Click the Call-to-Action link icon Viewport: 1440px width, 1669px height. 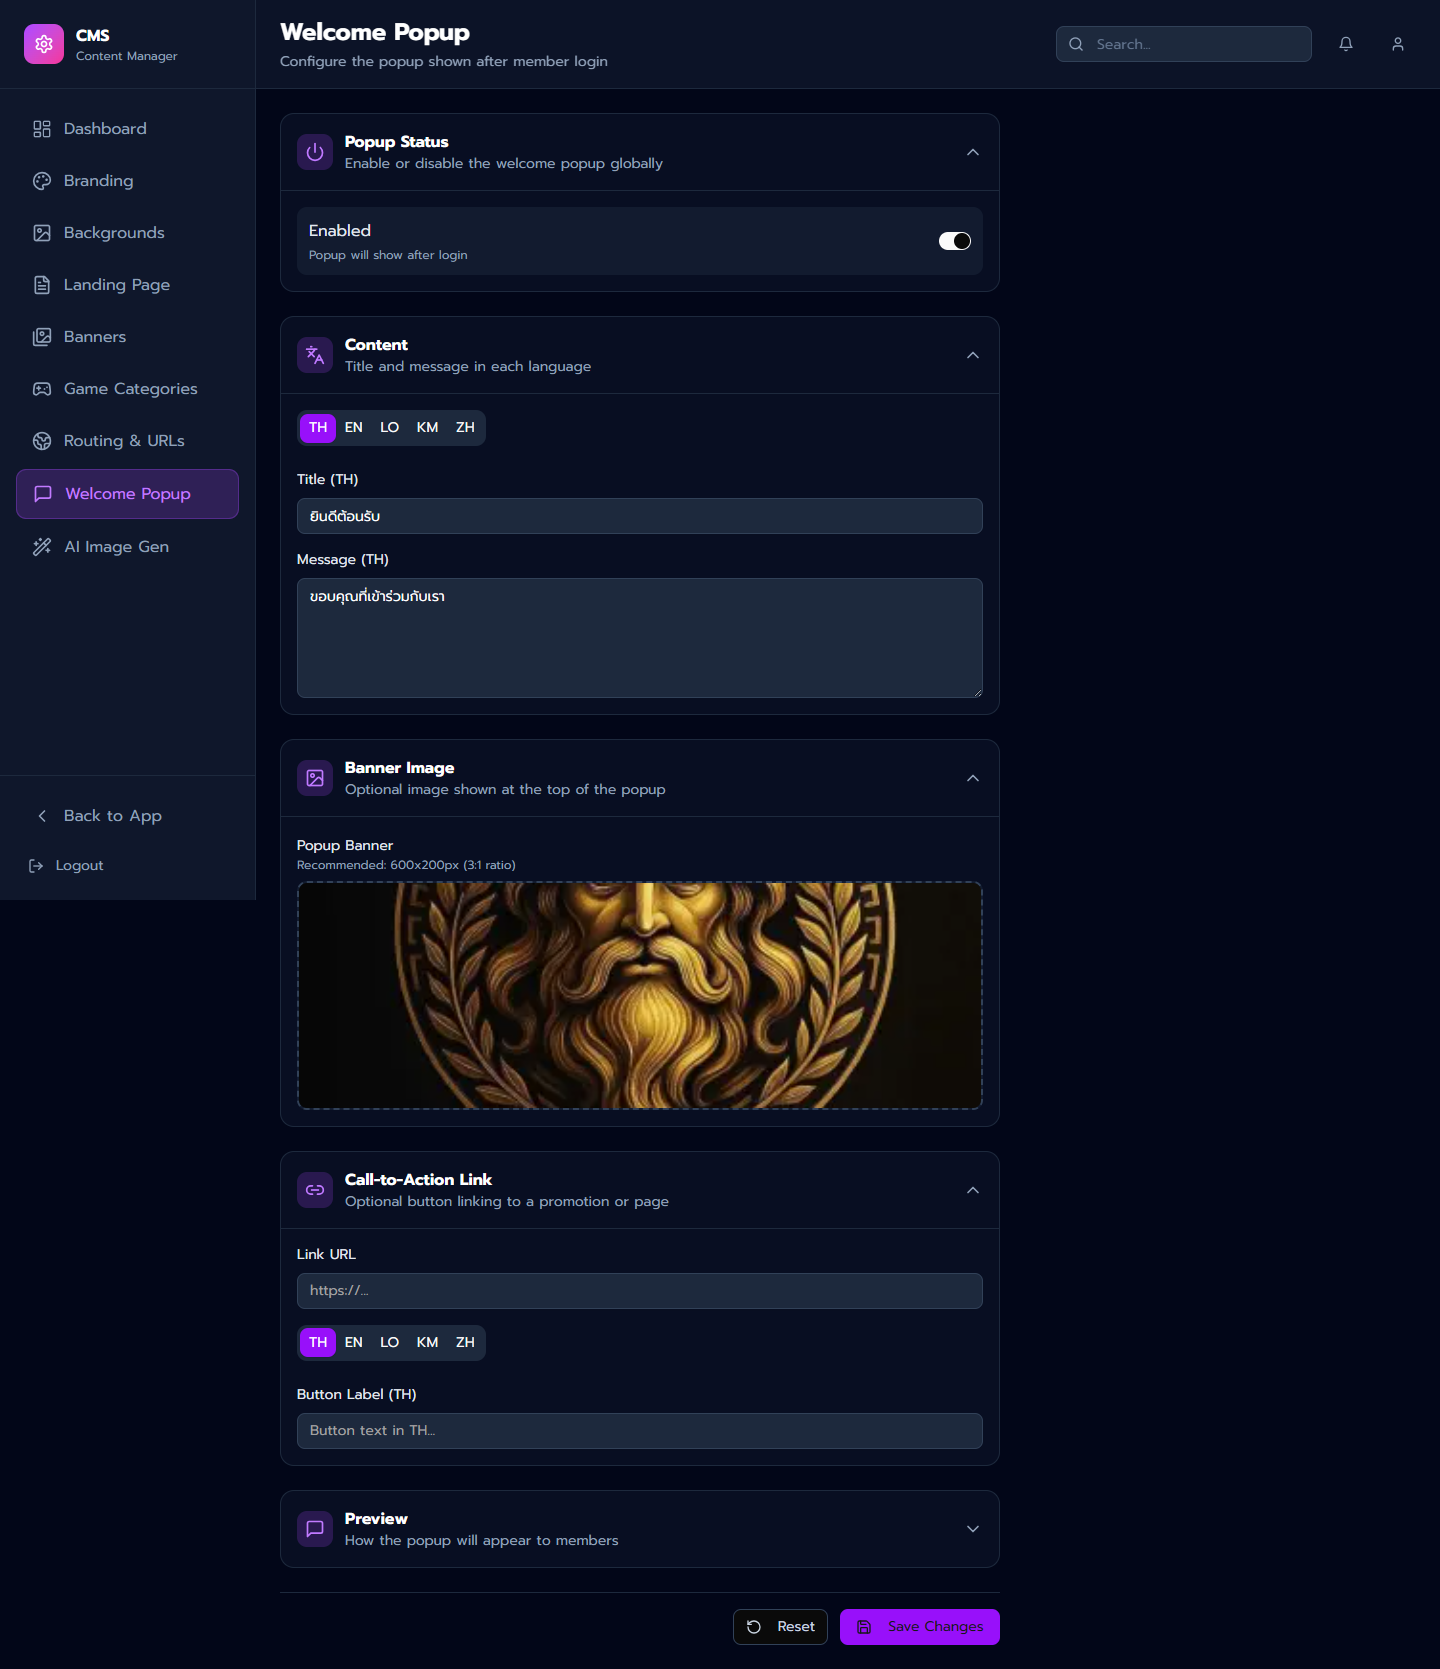click(315, 1190)
